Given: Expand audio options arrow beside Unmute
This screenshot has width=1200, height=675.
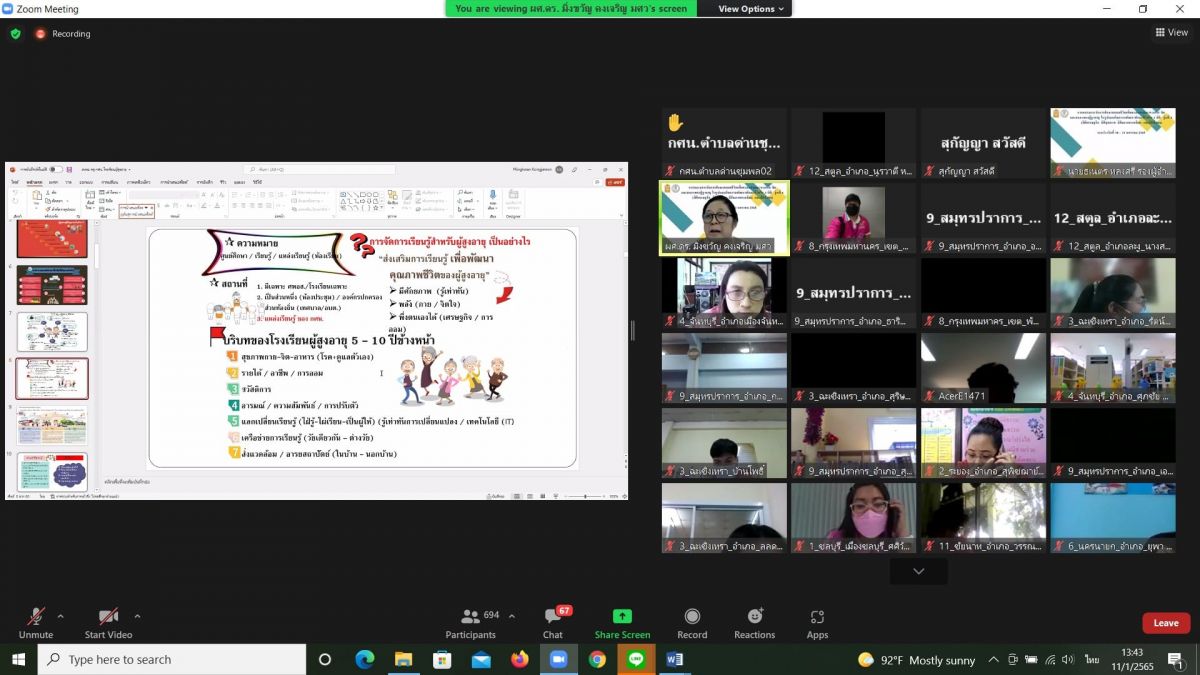Looking at the screenshot, I should [61, 616].
